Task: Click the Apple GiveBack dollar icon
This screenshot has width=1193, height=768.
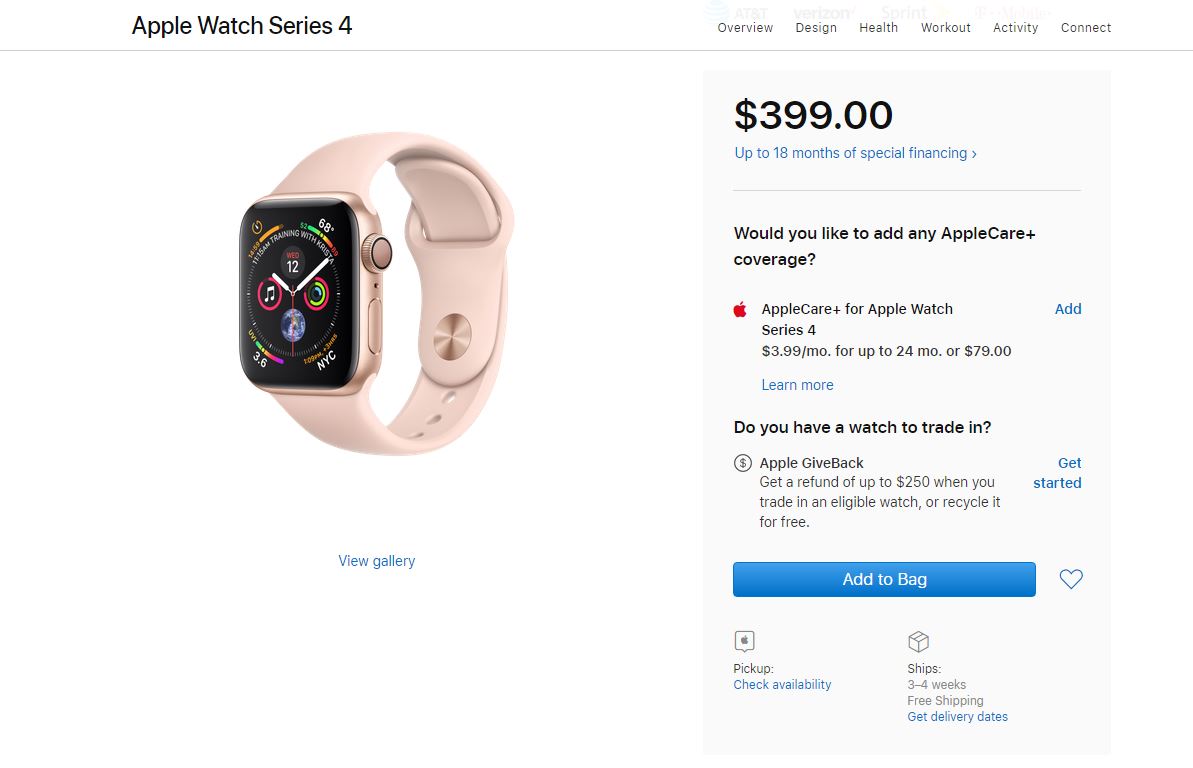Action: [743, 463]
